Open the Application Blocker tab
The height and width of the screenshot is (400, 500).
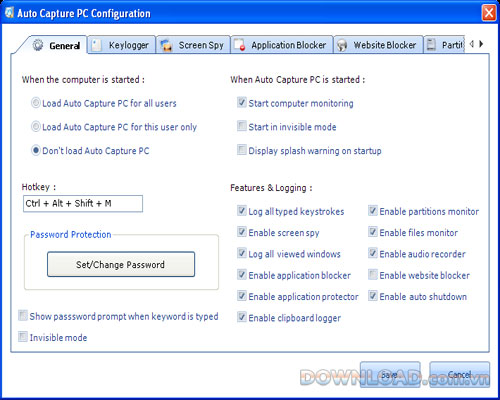[x=282, y=45]
